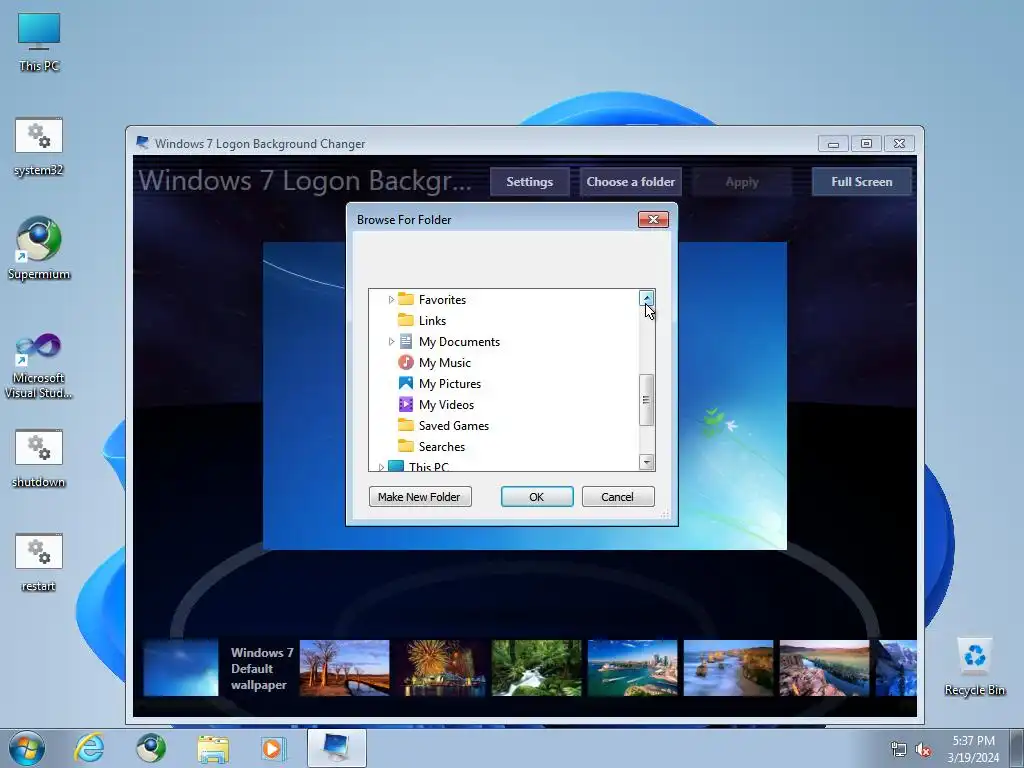The width and height of the screenshot is (1024, 768).
Task: Select the coastal sea stacks thumbnail
Action: tap(728, 667)
